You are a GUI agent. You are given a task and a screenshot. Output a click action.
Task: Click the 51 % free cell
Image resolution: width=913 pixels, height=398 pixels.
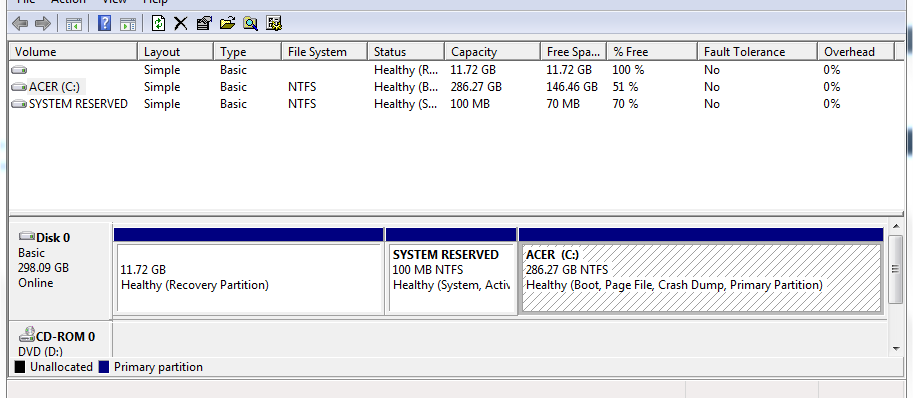click(625, 87)
